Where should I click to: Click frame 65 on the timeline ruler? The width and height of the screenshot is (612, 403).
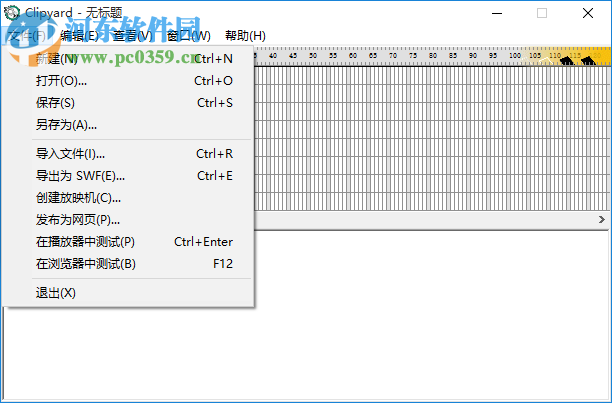[x=373, y=56]
